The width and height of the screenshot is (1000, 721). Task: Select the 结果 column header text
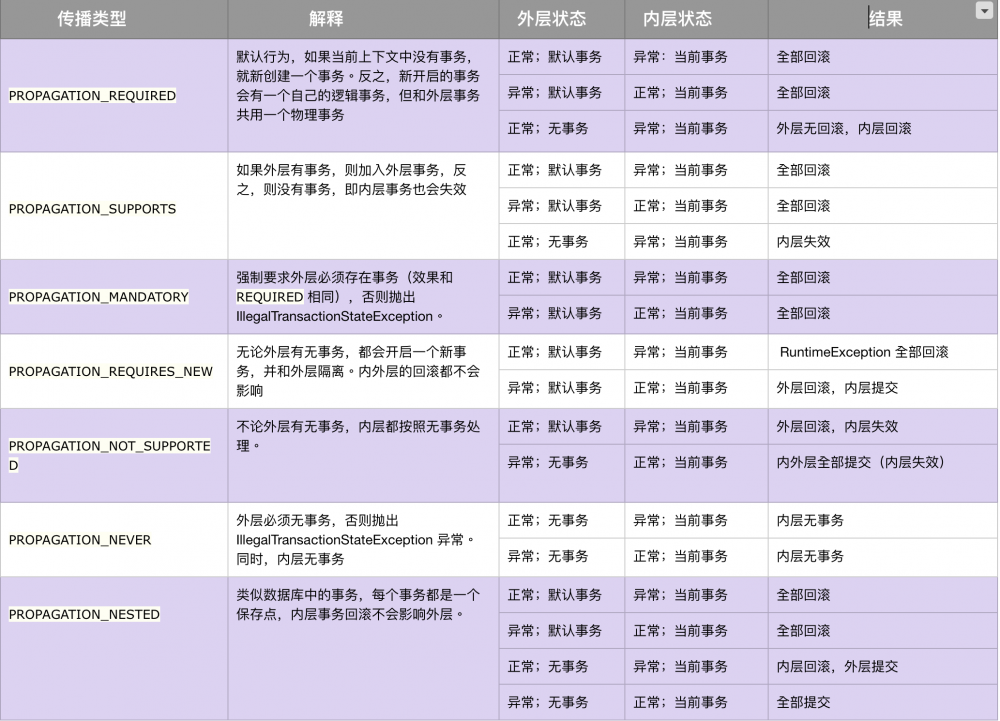pos(885,19)
